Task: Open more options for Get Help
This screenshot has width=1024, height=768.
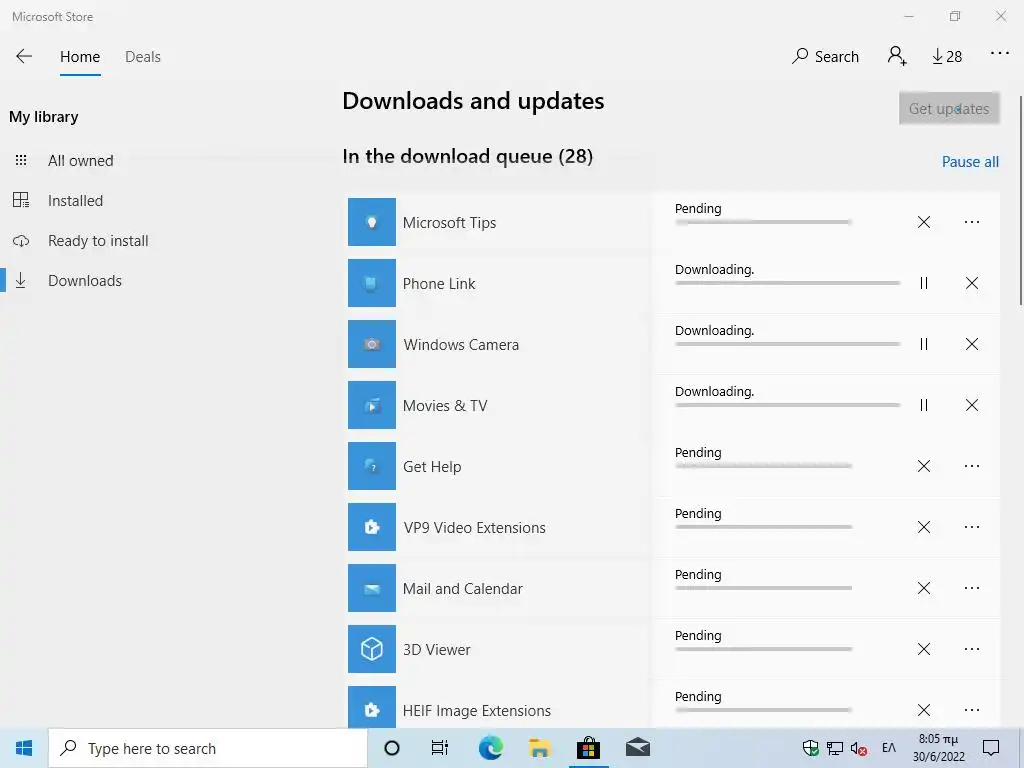Action: point(972,466)
